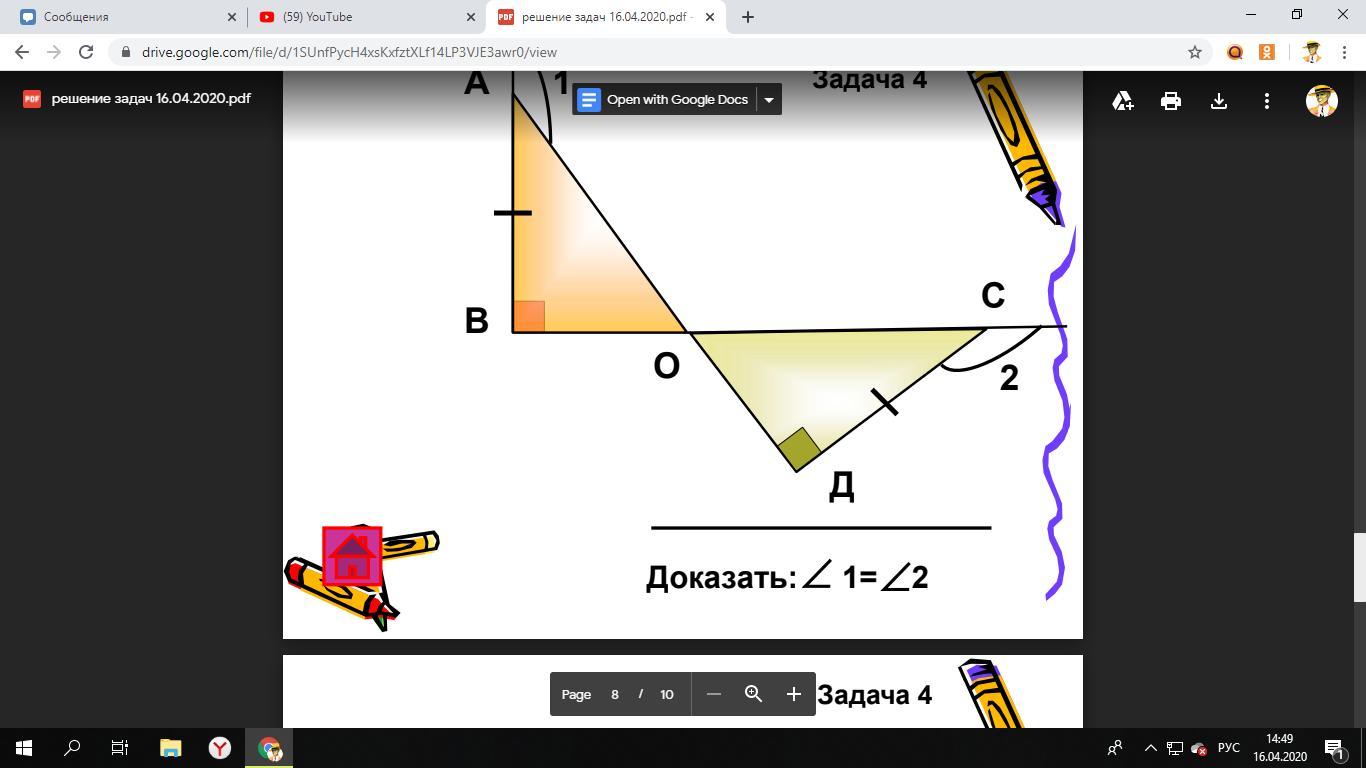Image resolution: width=1366 pixels, height=768 pixels.
Task: Add file to My Drive
Action: click(x=1123, y=101)
